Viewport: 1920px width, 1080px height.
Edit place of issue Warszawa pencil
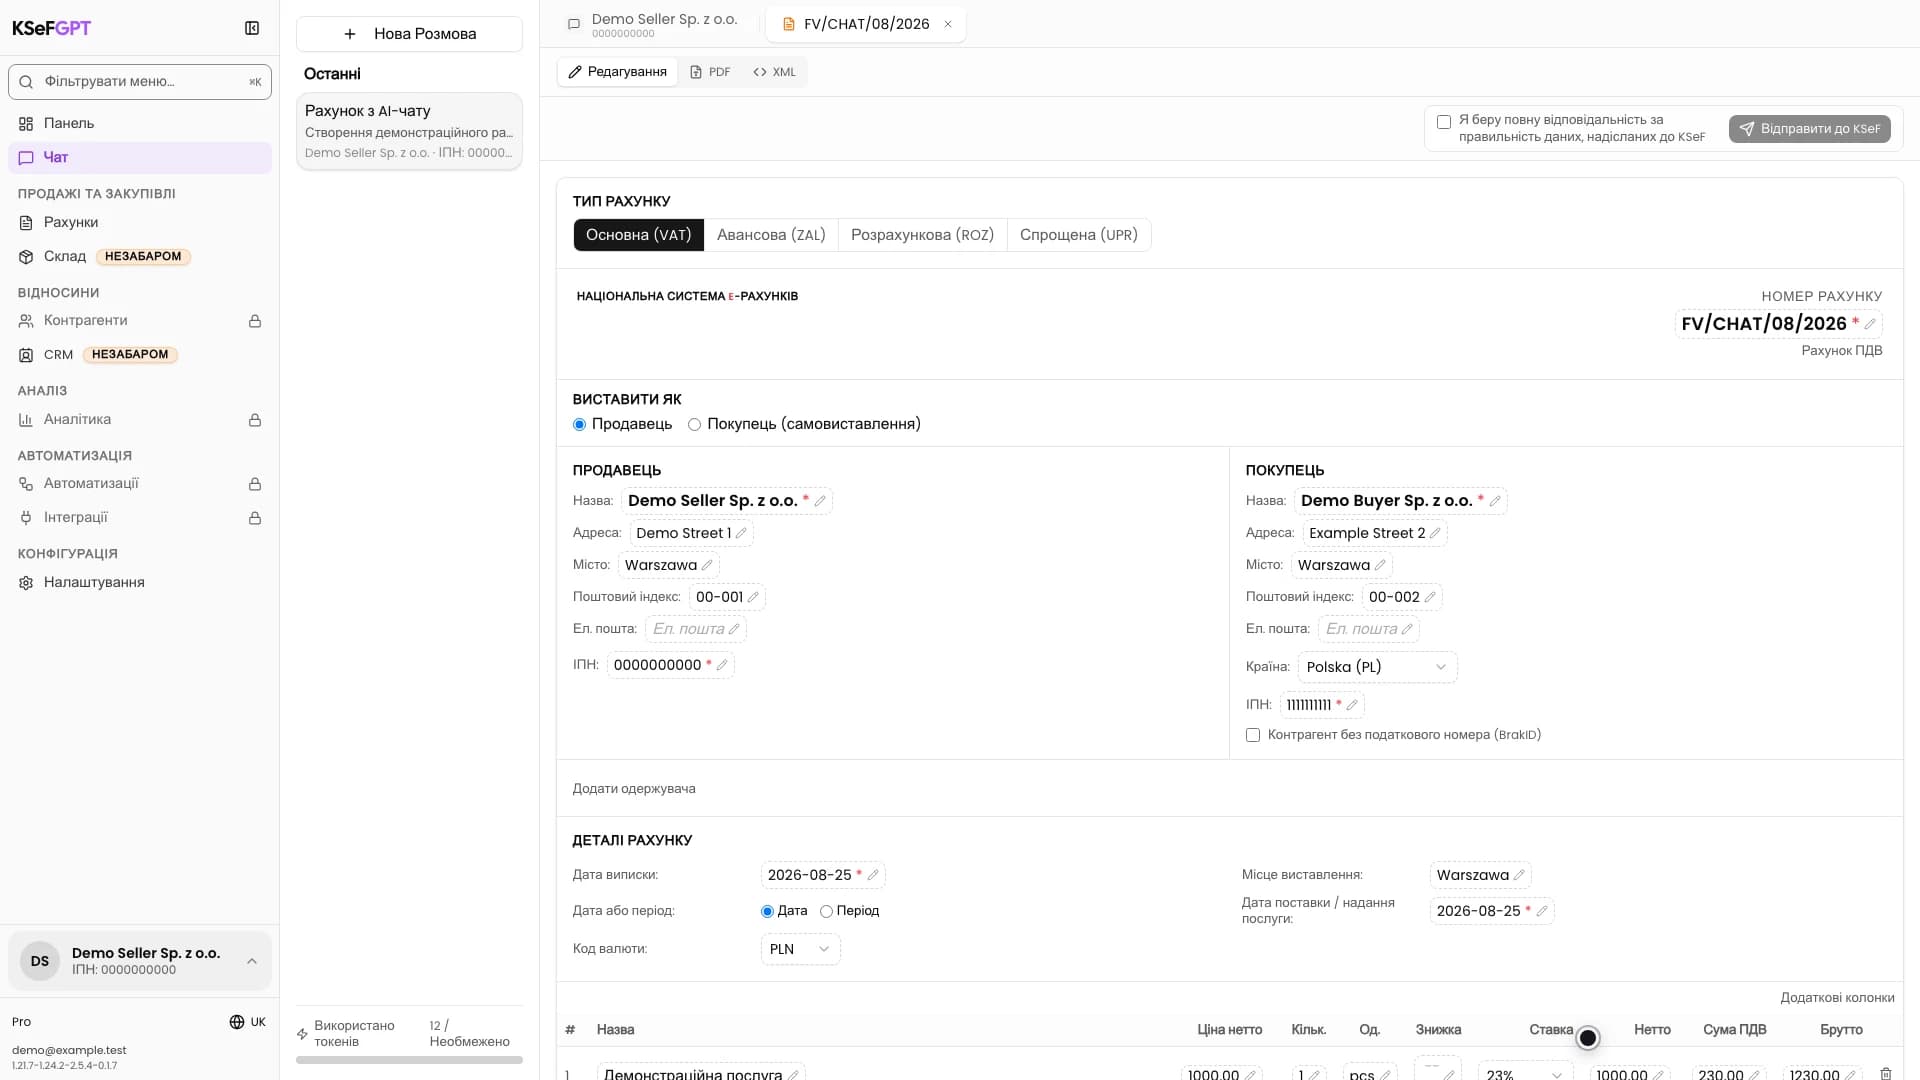click(x=1519, y=875)
